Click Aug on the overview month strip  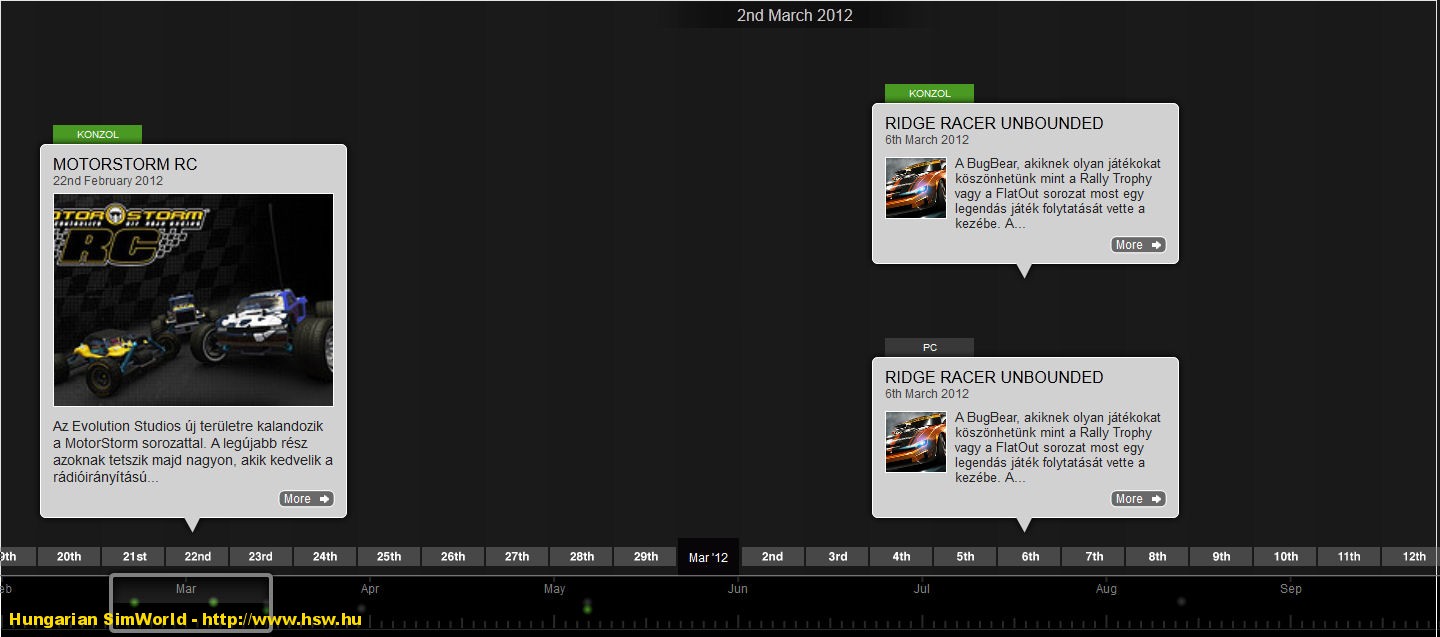click(1106, 589)
